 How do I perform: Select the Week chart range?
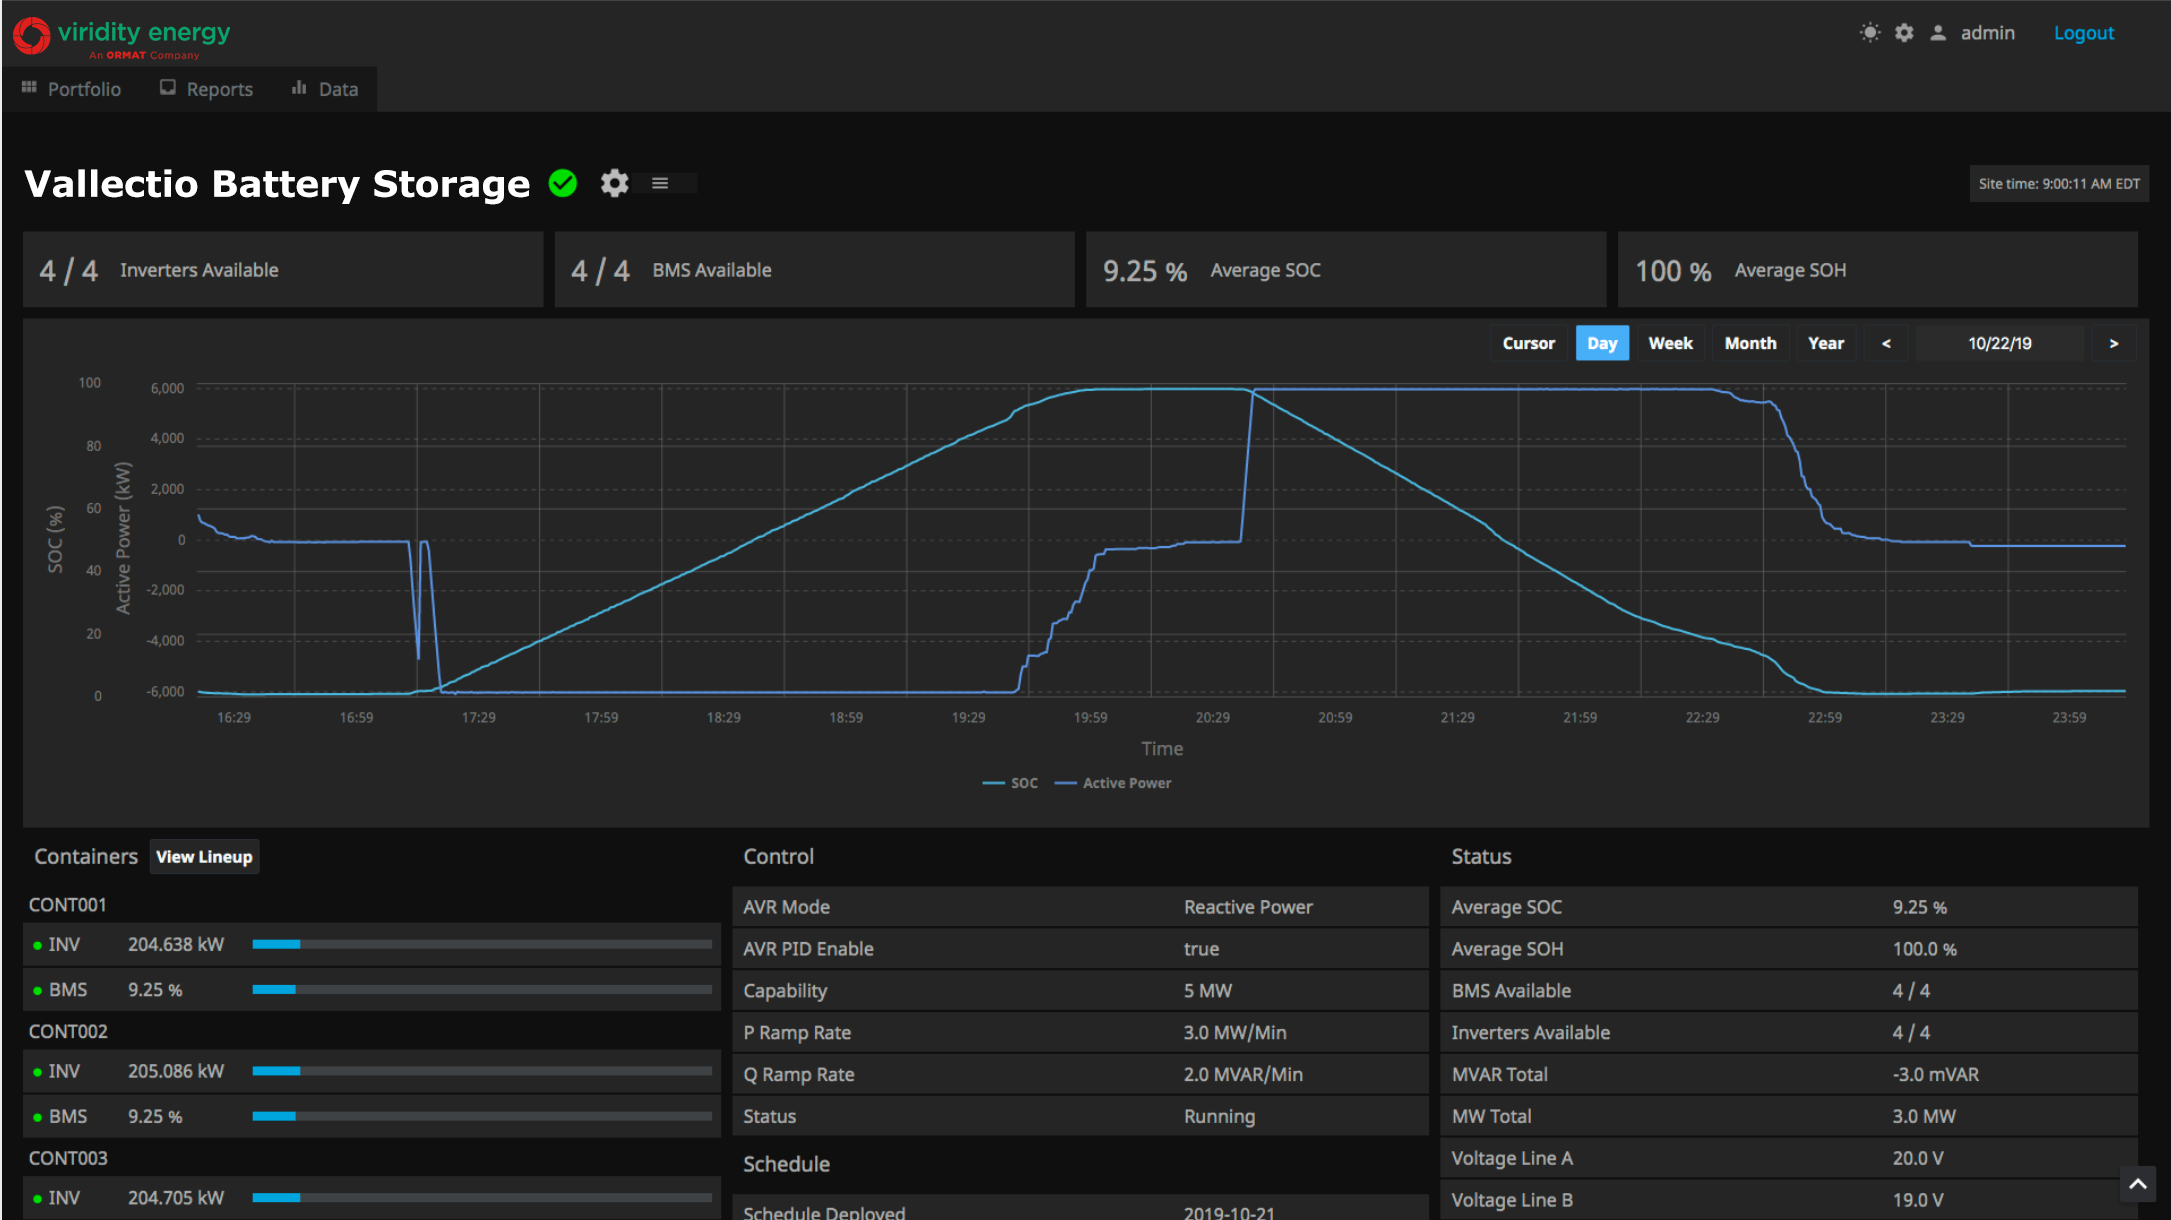1670,343
